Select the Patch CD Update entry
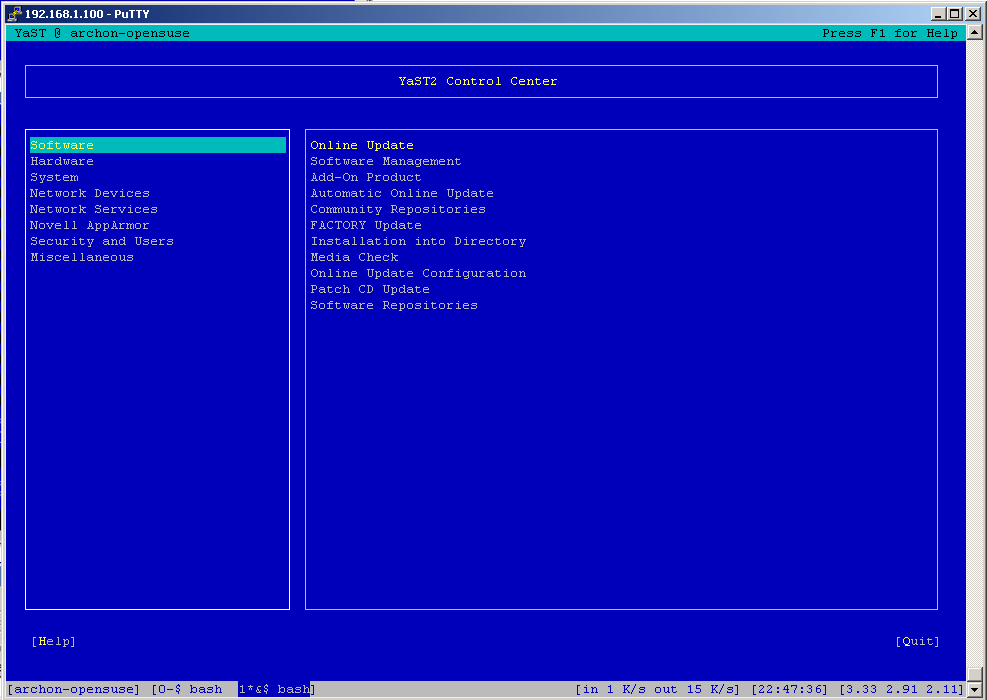The height and width of the screenshot is (700, 987). [370, 289]
